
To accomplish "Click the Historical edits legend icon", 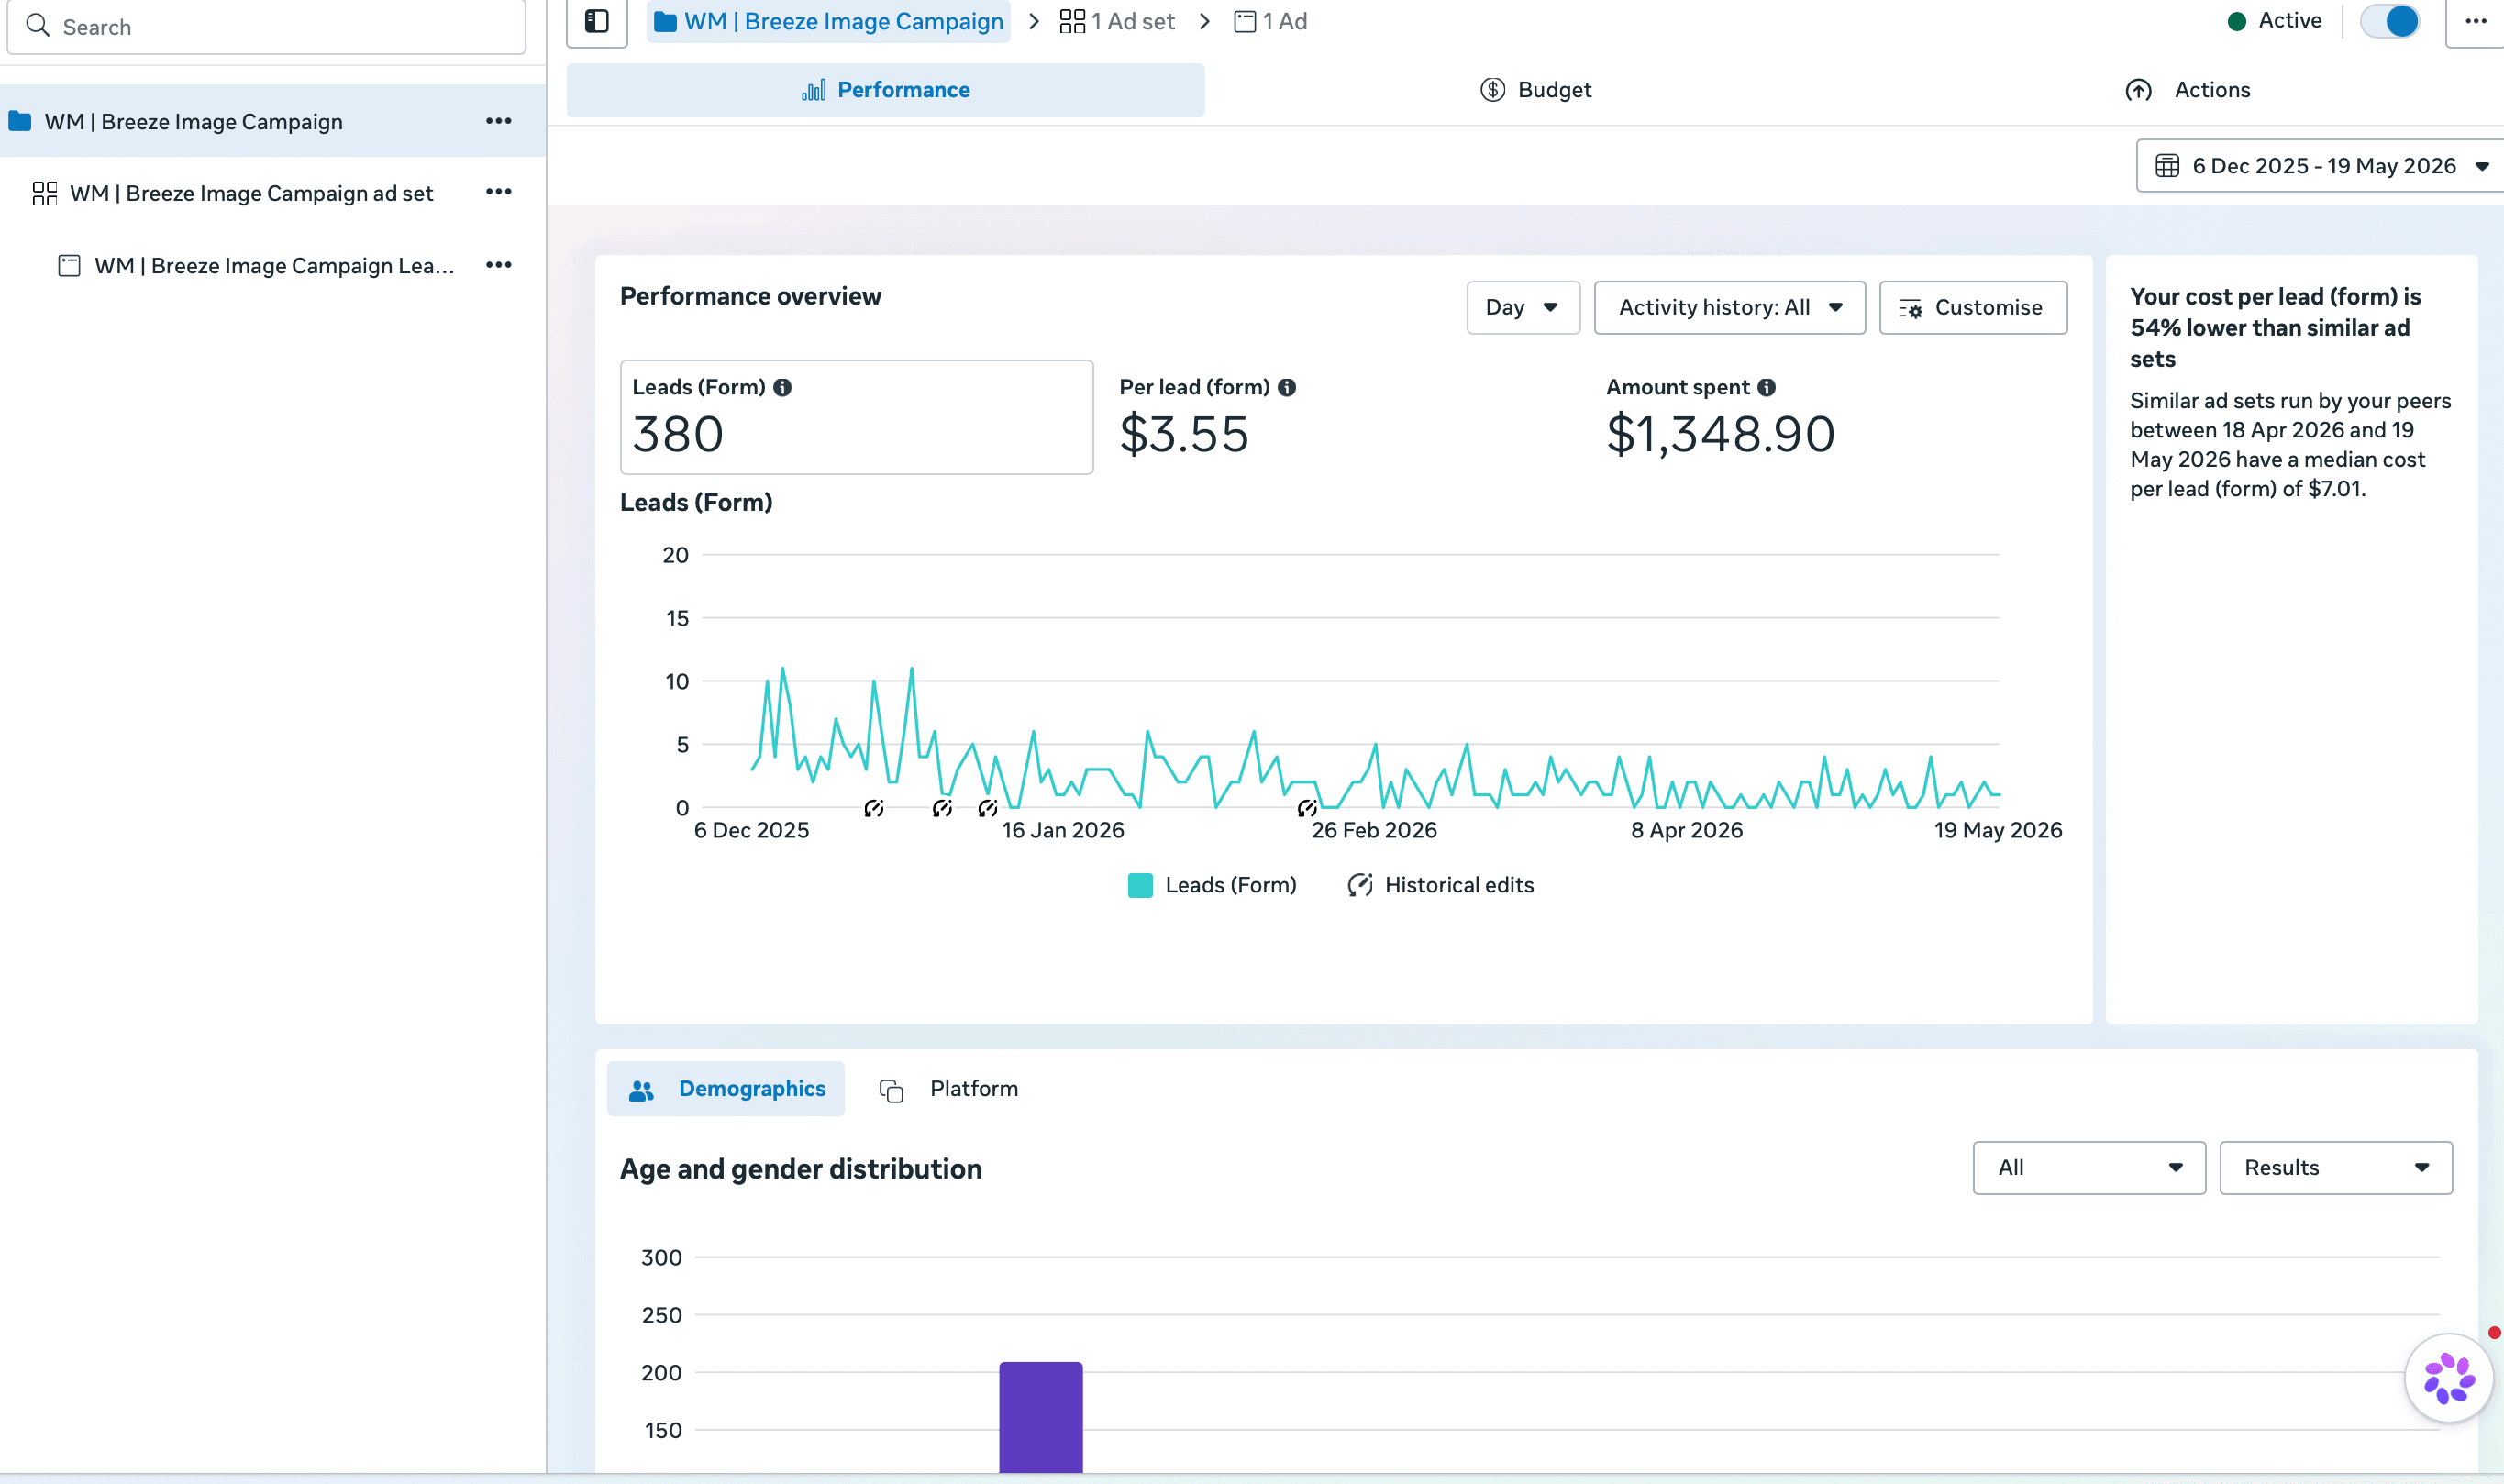I will (1360, 885).
